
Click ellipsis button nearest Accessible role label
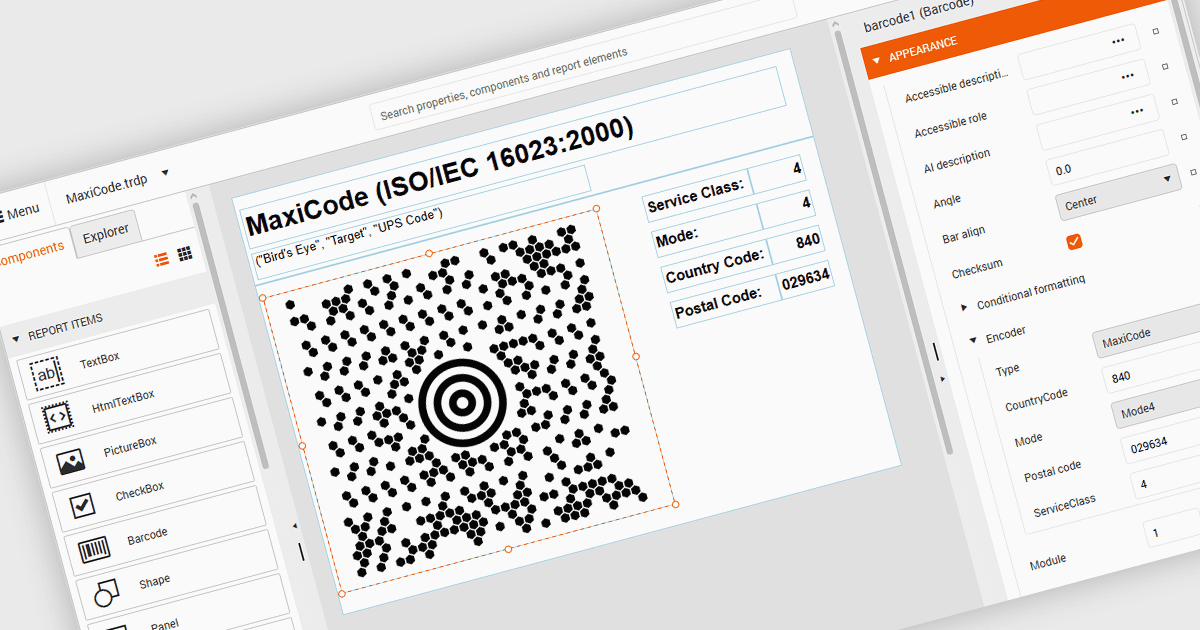(1127, 76)
